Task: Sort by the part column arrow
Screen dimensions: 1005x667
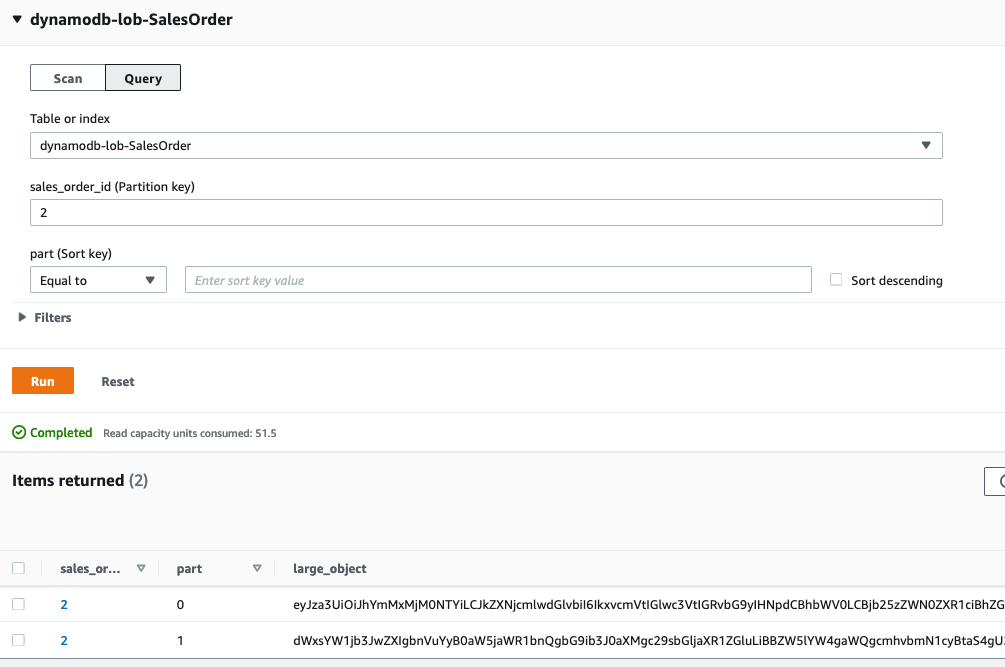Action: tap(257, 568)
